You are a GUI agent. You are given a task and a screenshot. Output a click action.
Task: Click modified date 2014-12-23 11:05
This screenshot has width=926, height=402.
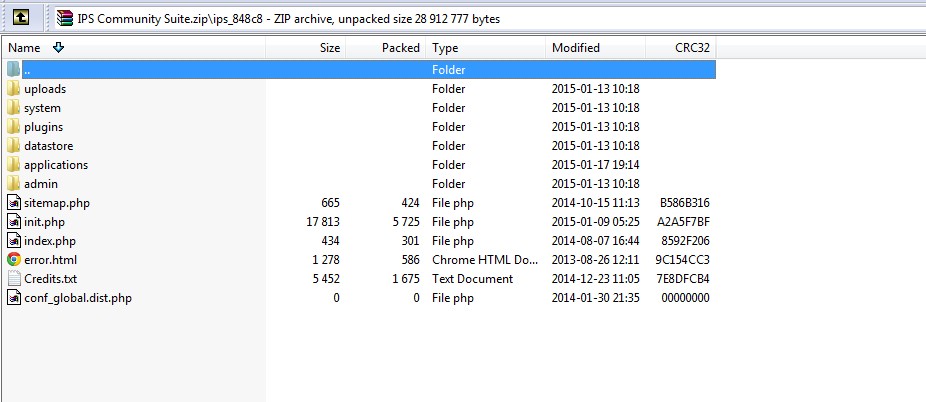tap(595, 279)
